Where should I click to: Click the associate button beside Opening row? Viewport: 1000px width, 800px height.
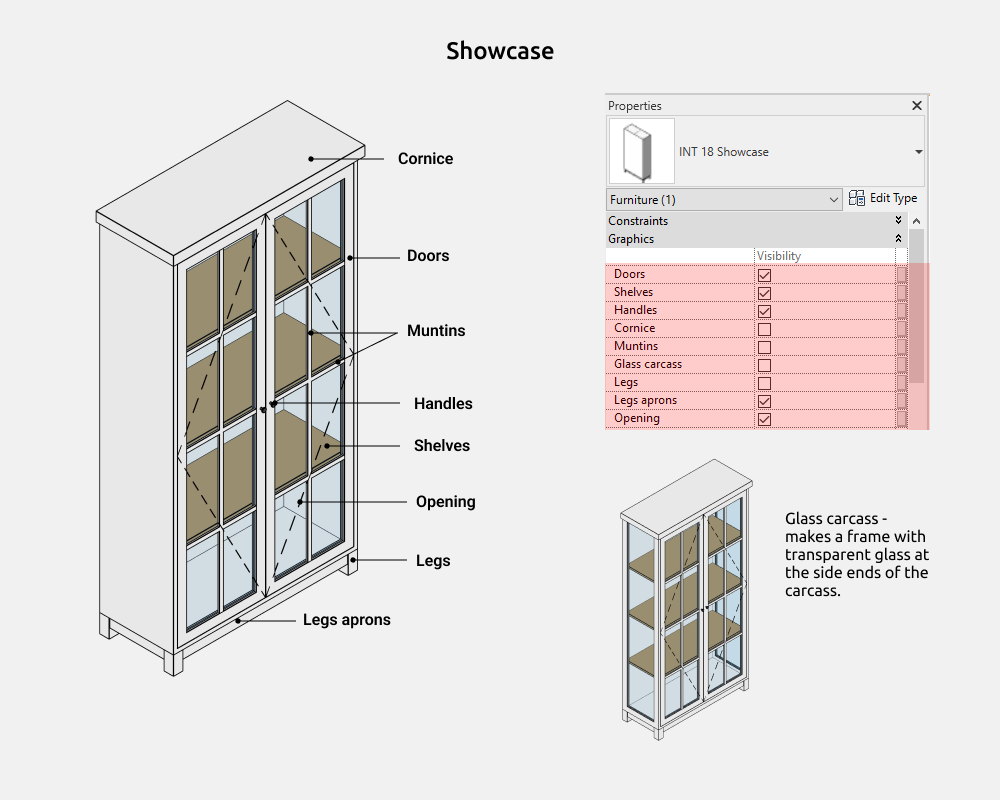click(901, 419)
